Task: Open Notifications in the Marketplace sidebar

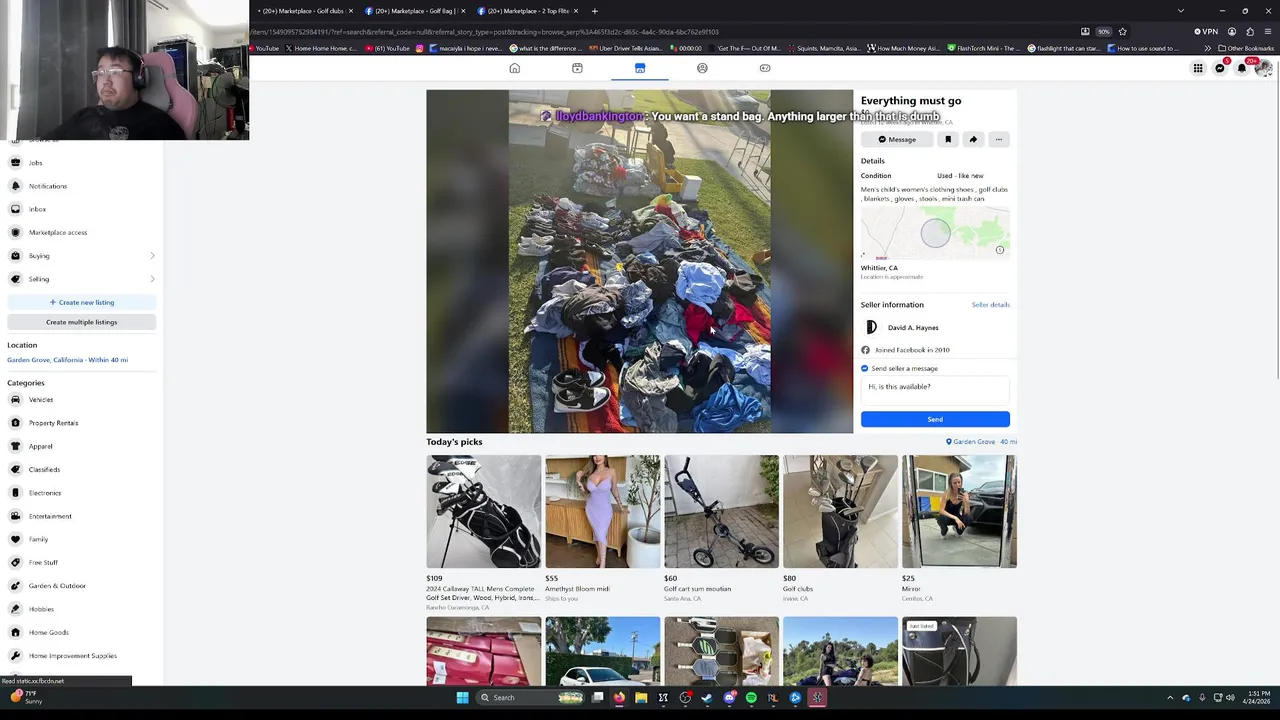Action: click(80, 186)
